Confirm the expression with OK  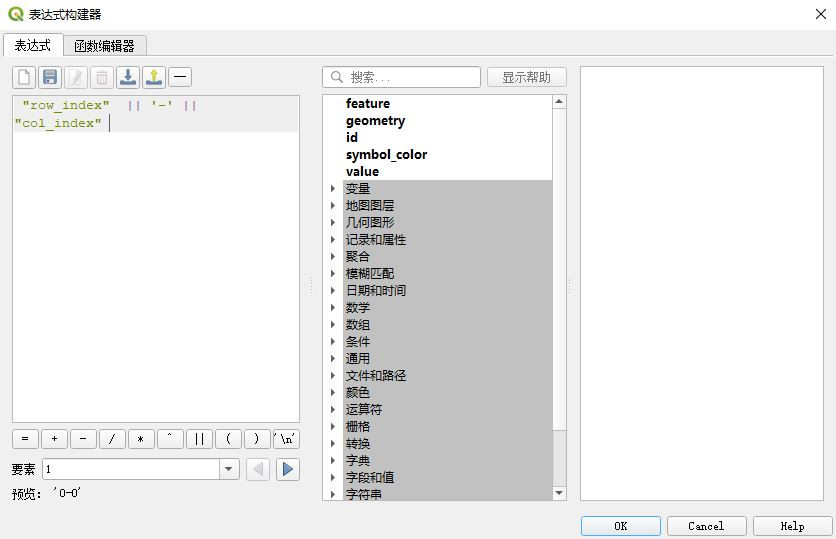click(621, 526)
